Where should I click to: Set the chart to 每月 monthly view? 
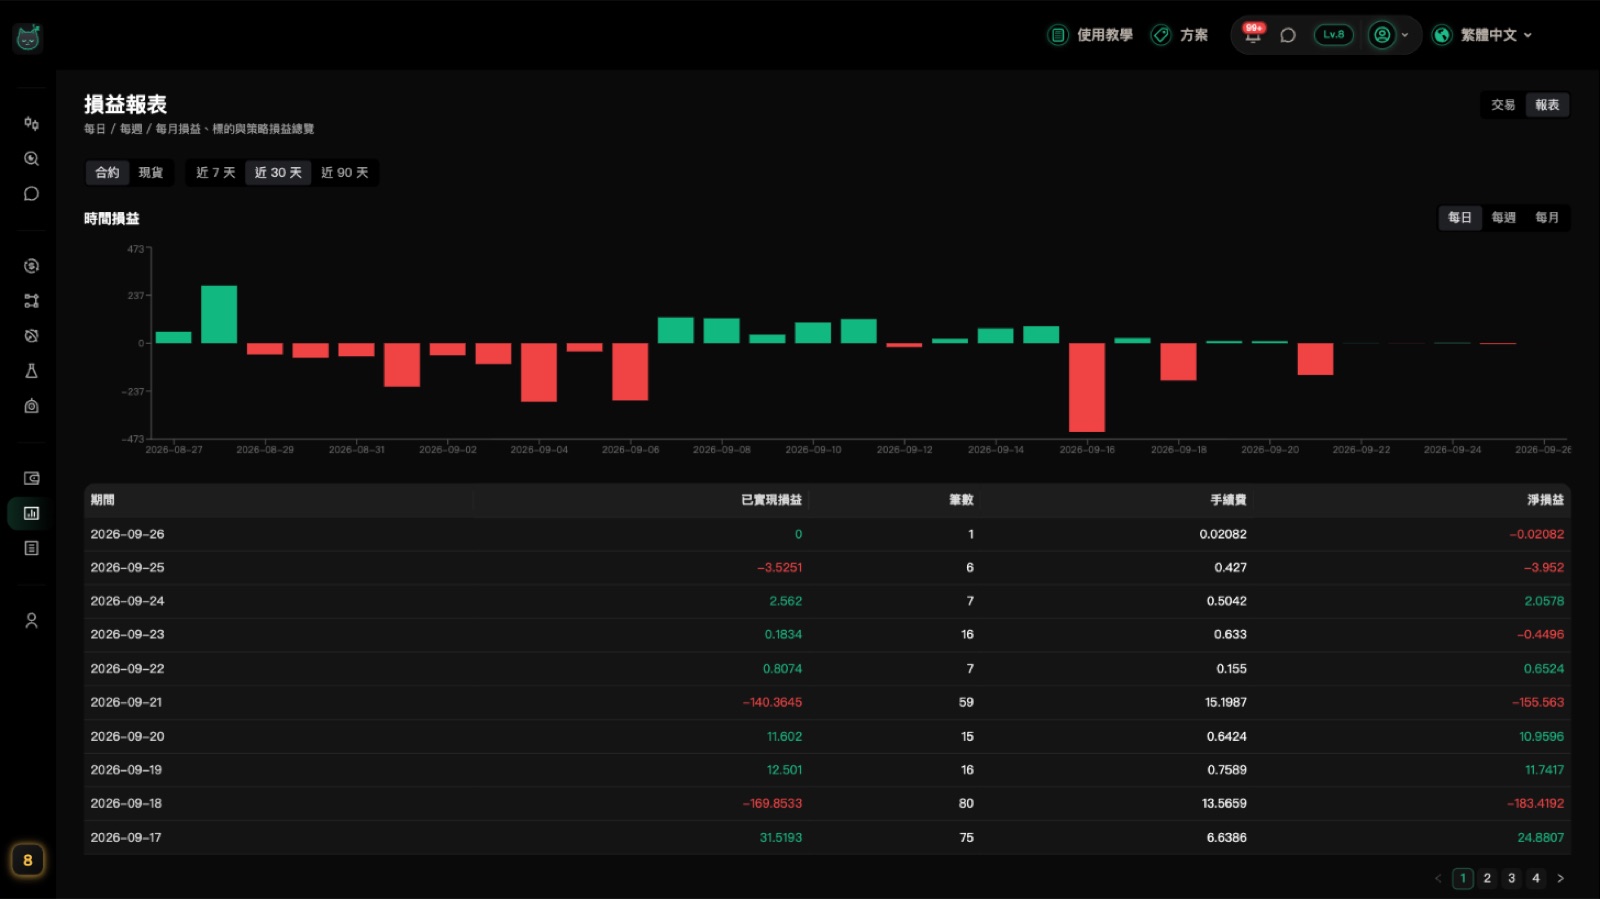(x=1547, y=218)
